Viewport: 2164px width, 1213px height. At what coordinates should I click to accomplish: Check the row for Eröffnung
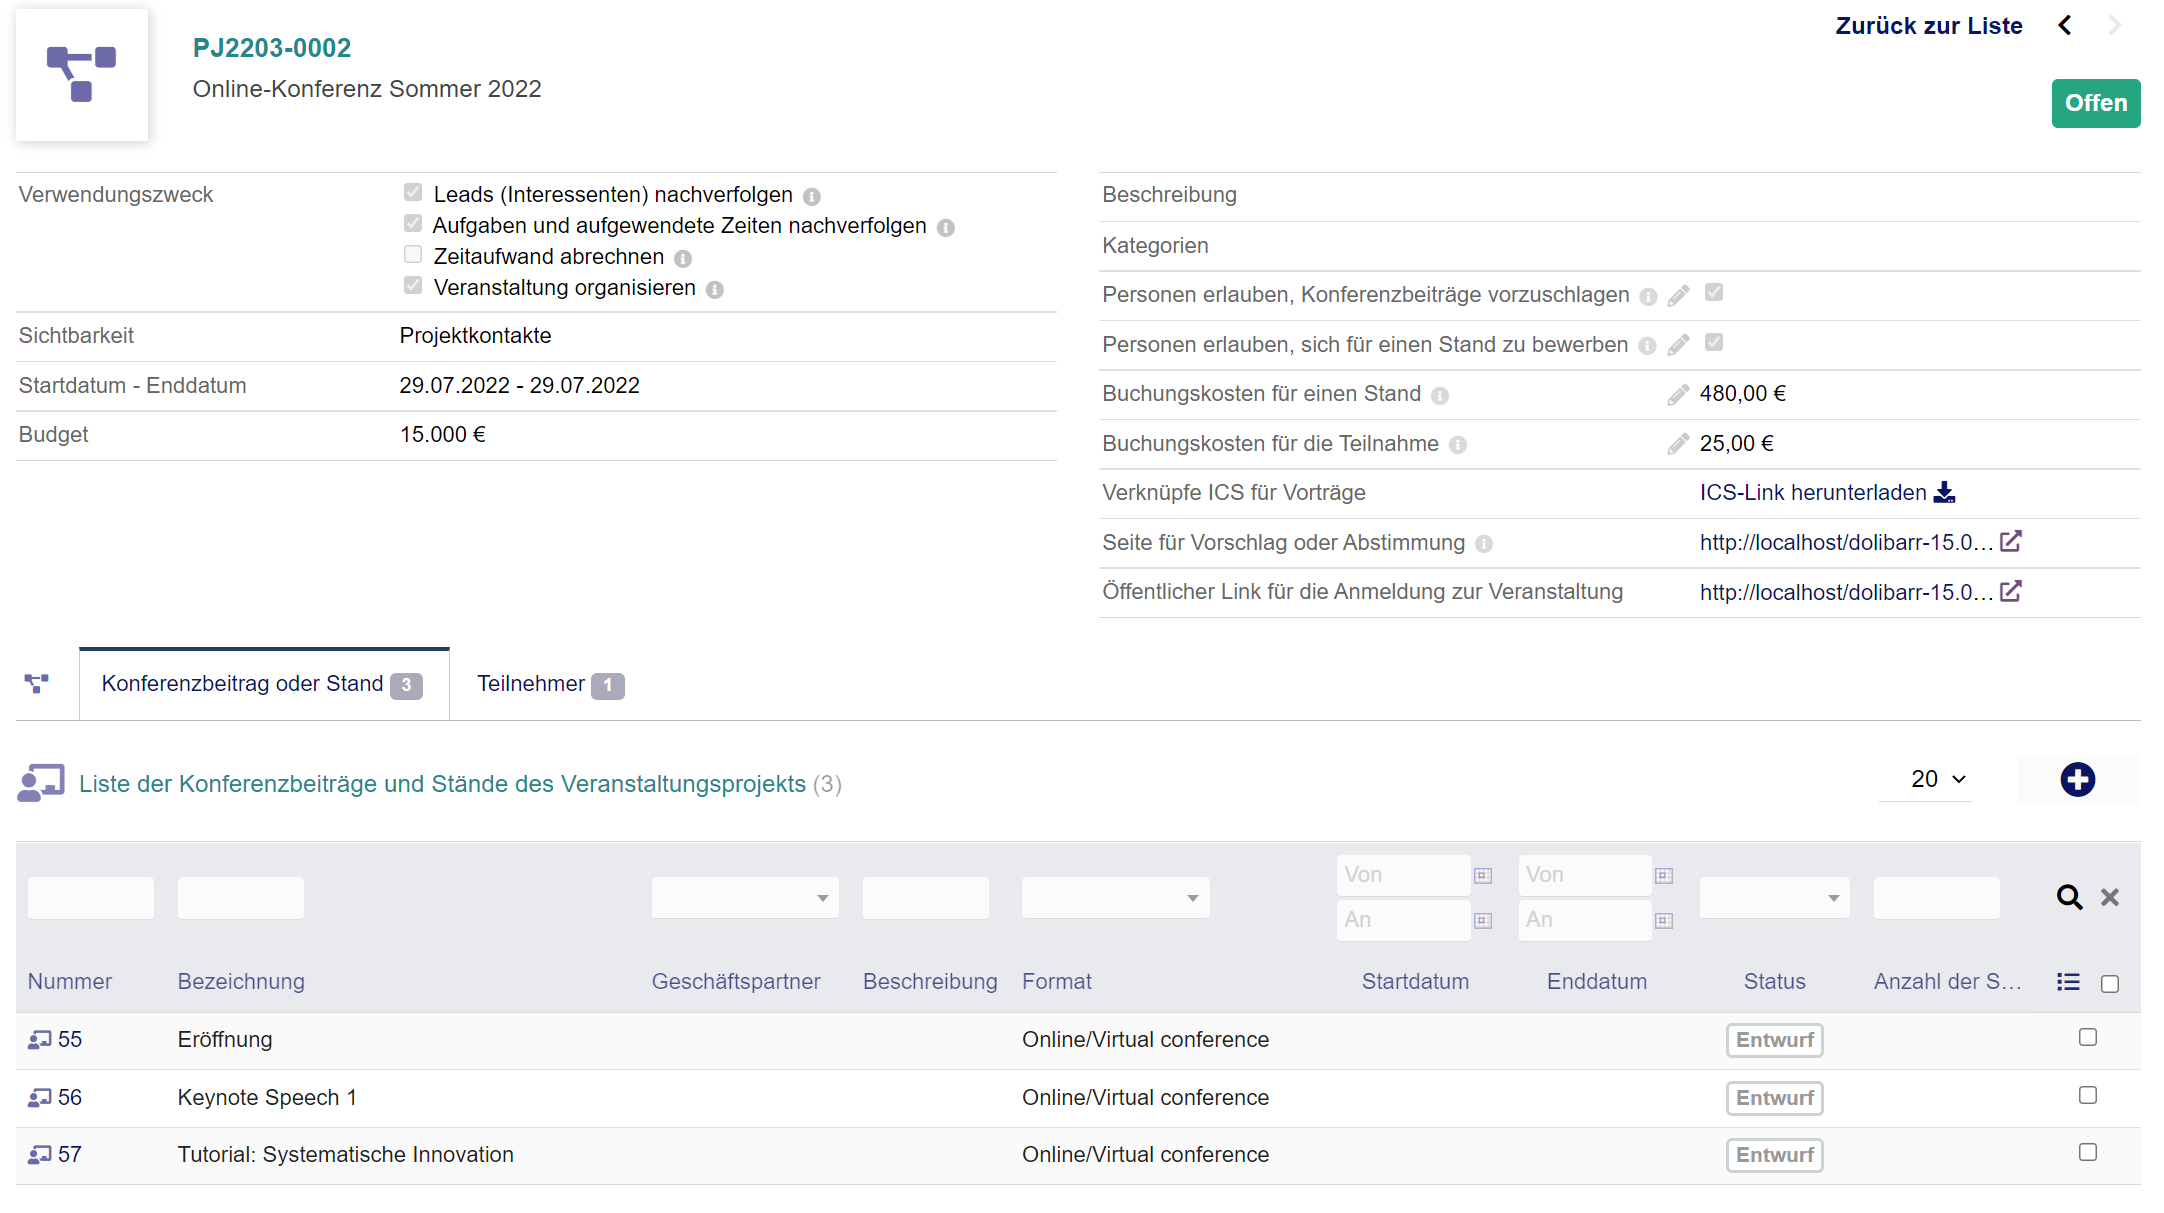pos(2088,1037)
